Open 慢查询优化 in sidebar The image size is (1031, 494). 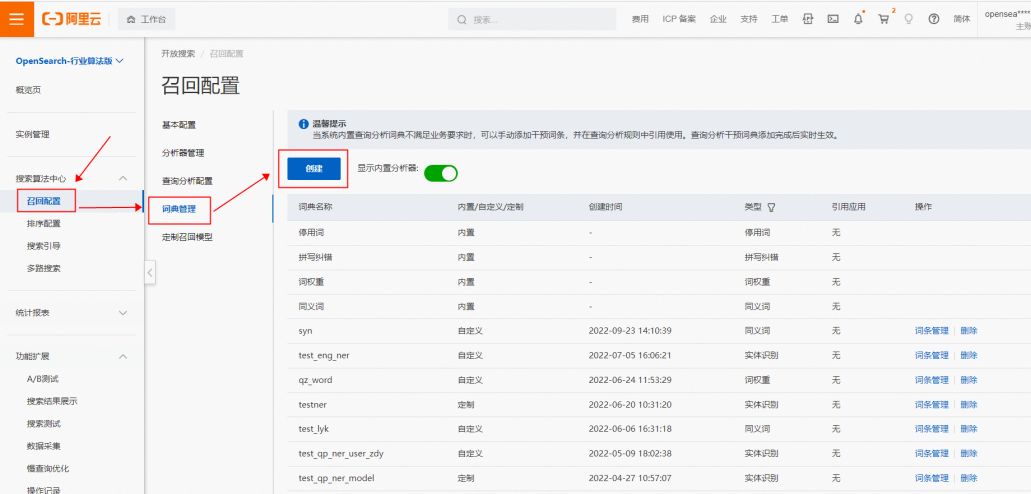click(47, 468)
